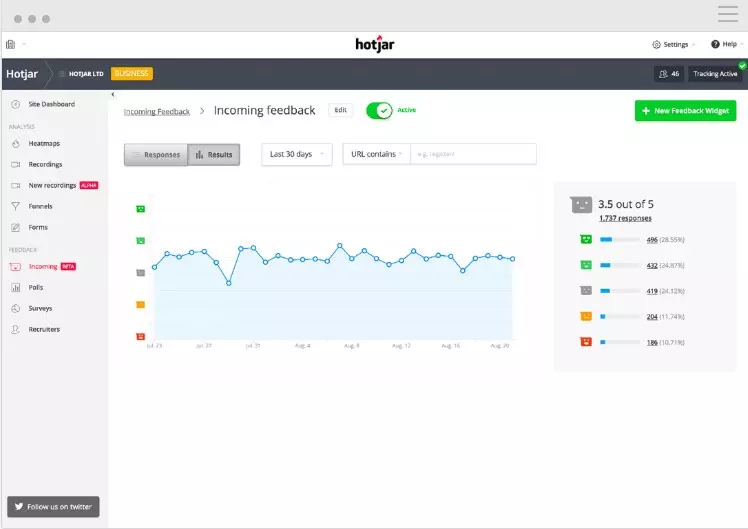Follow us on twitter button
Screen dimensions: 748x529
(53, 507)
